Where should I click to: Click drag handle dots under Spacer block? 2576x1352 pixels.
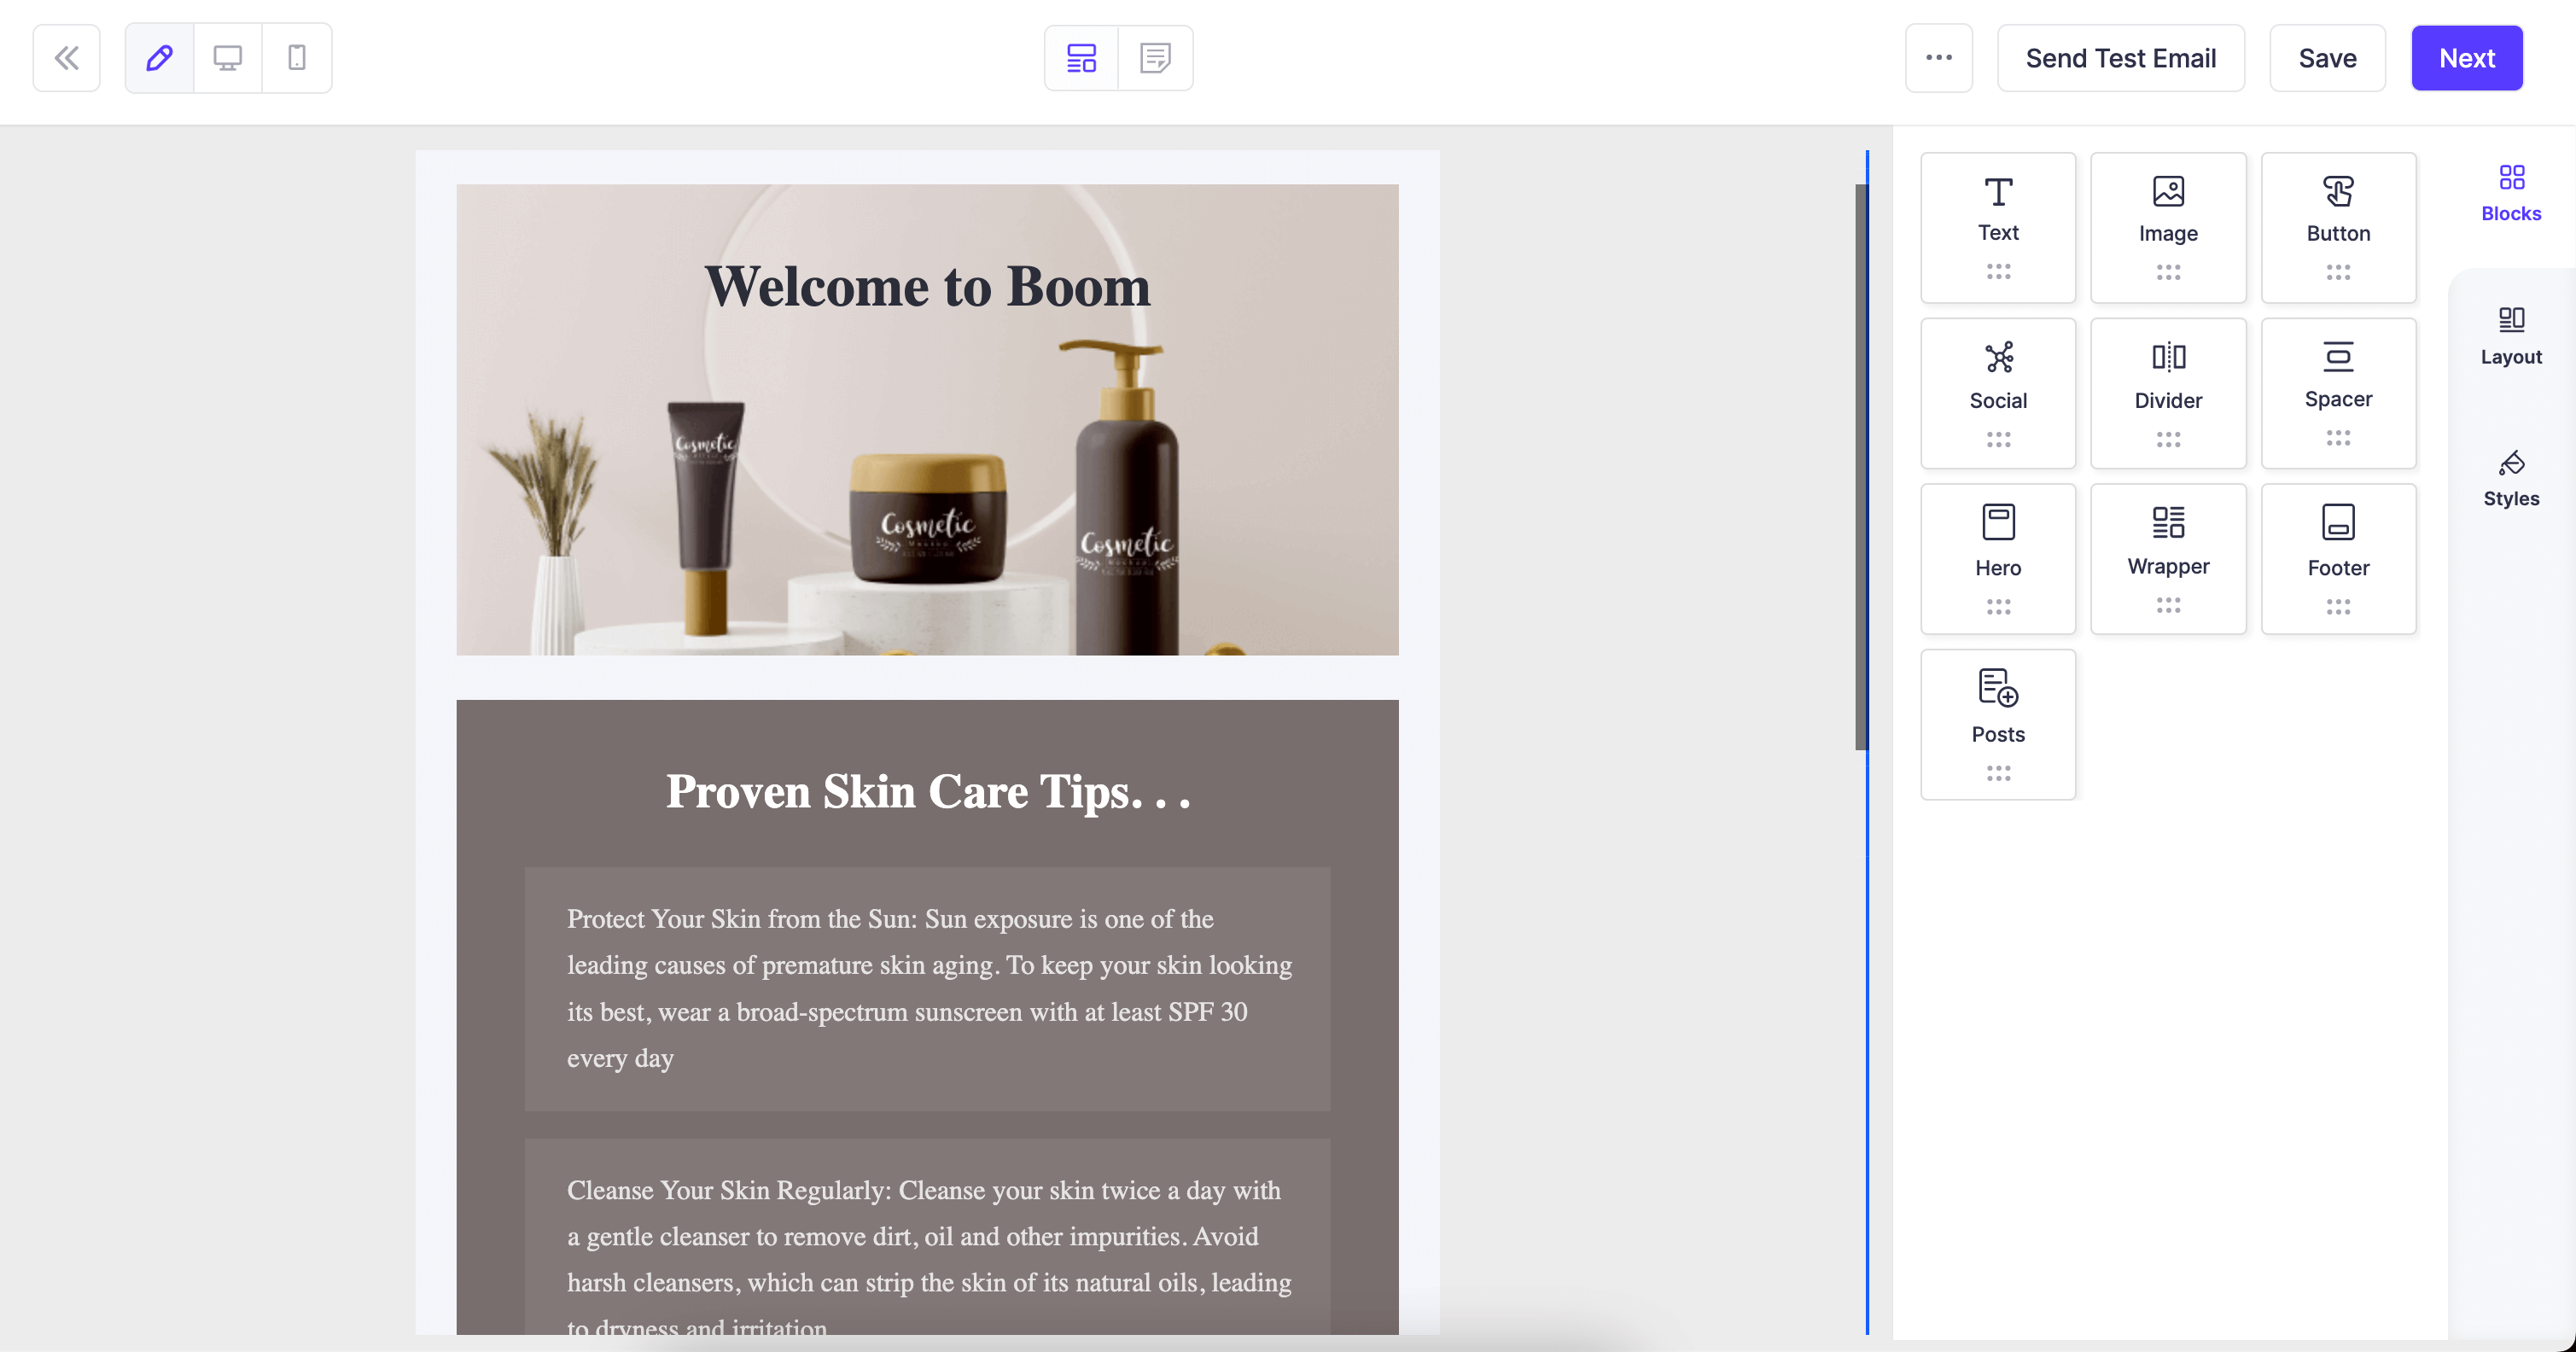2338,437
